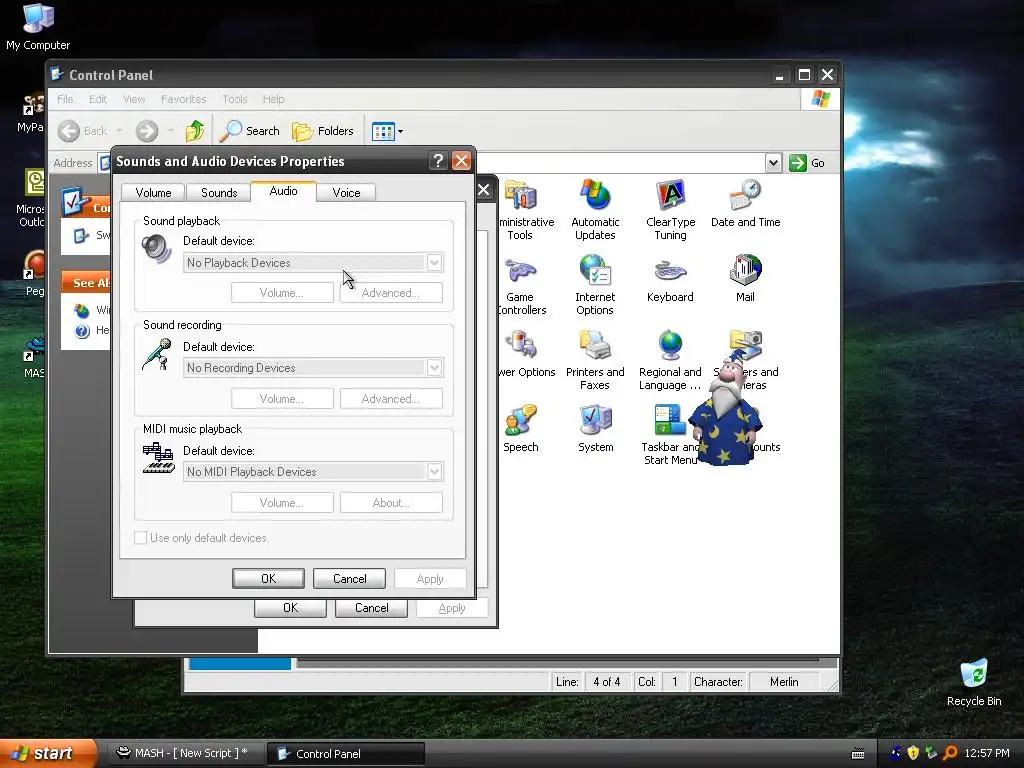Click the Up folder toolbar icon
Image resolution: width=1024 pixels, height=768 pixels.
coord(194,131)
